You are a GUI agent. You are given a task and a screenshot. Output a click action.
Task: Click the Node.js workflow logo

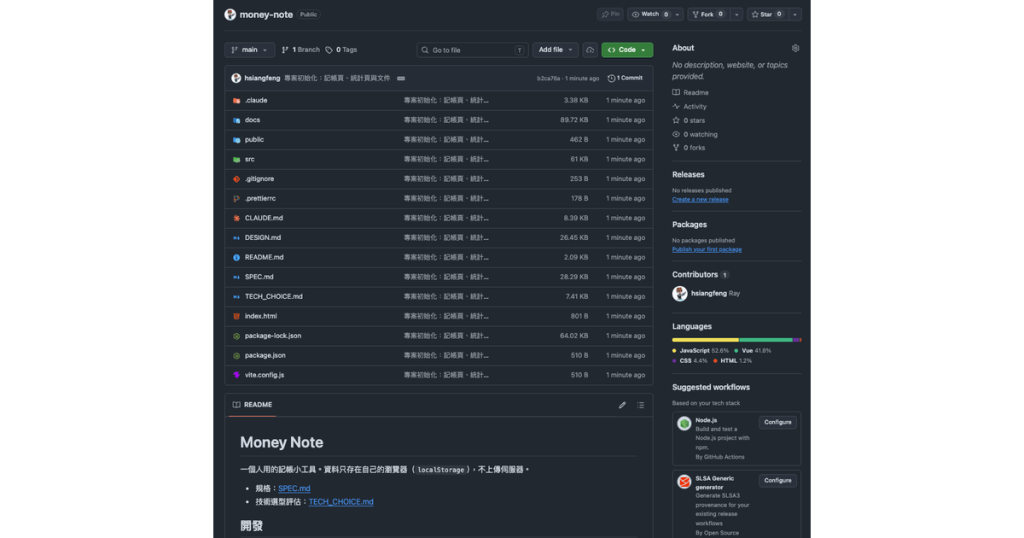click(684, 424)
